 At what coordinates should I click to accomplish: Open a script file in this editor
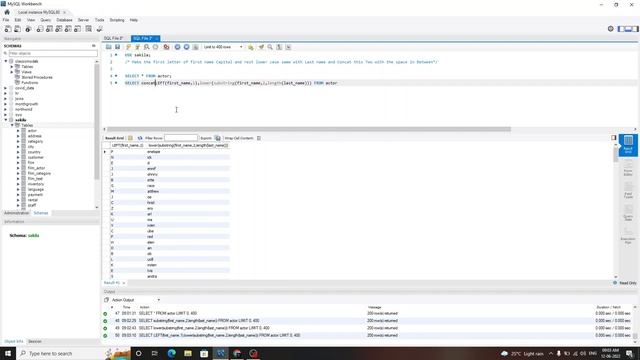(x=109, y=47)
